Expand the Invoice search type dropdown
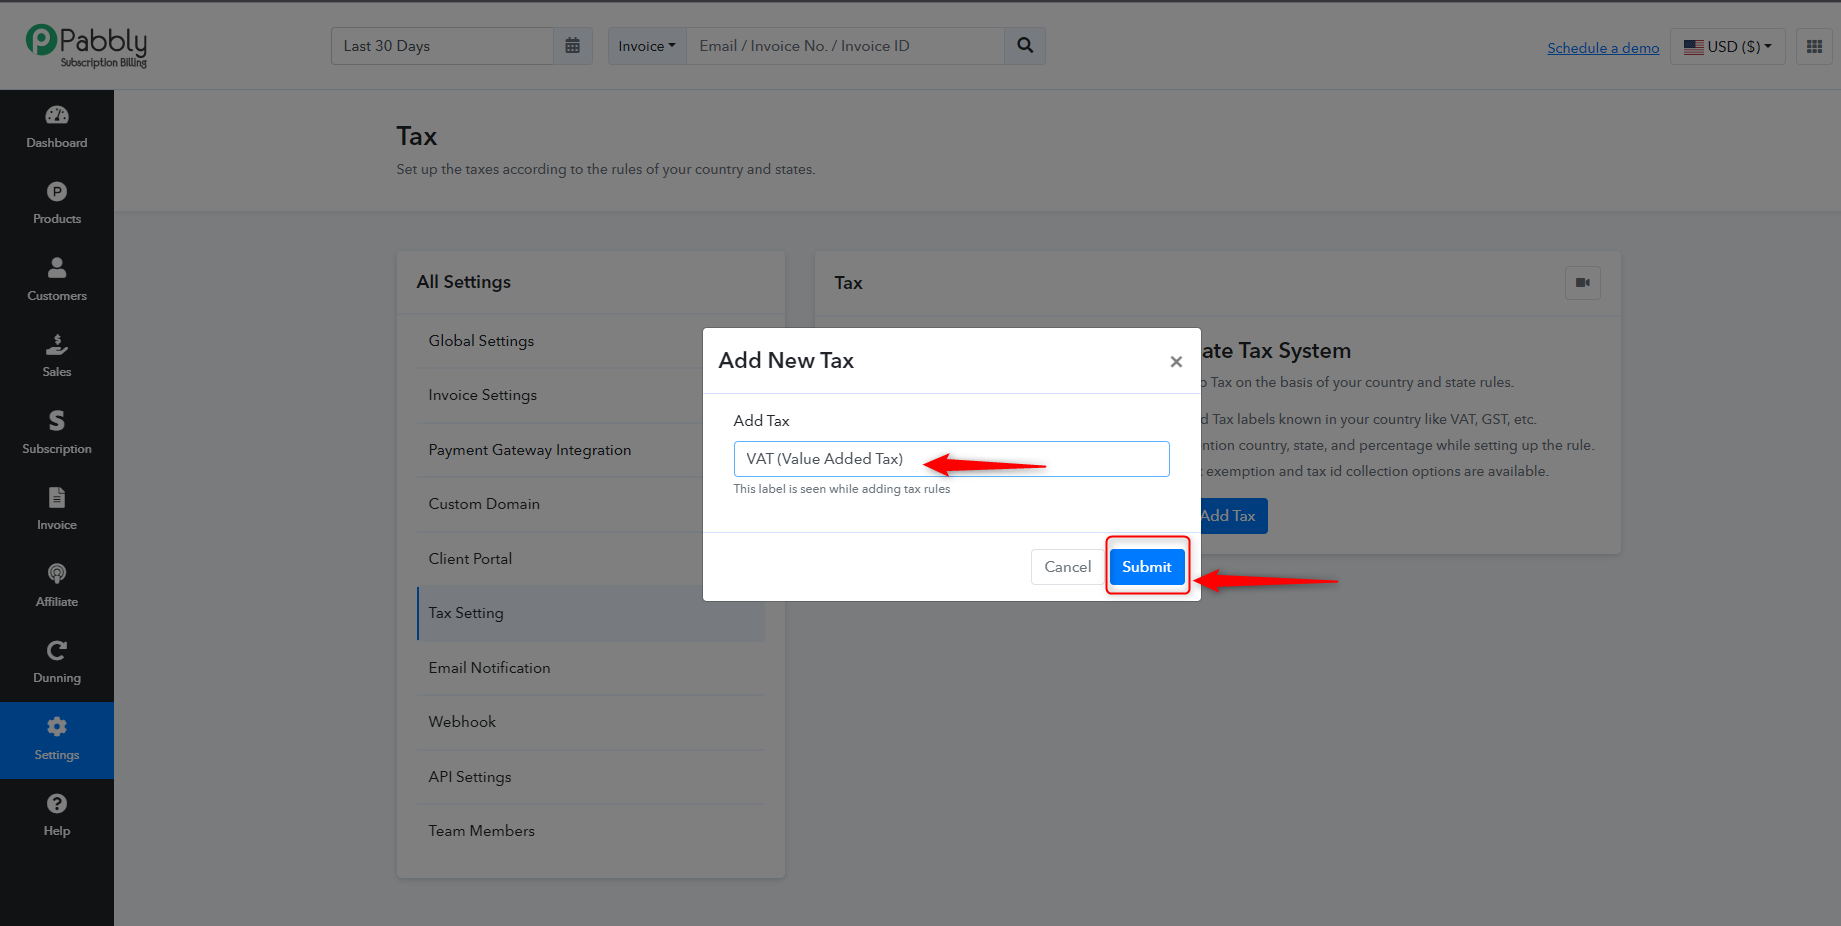The width and height of the screenshot is (1841, 926). coord(647,46)
